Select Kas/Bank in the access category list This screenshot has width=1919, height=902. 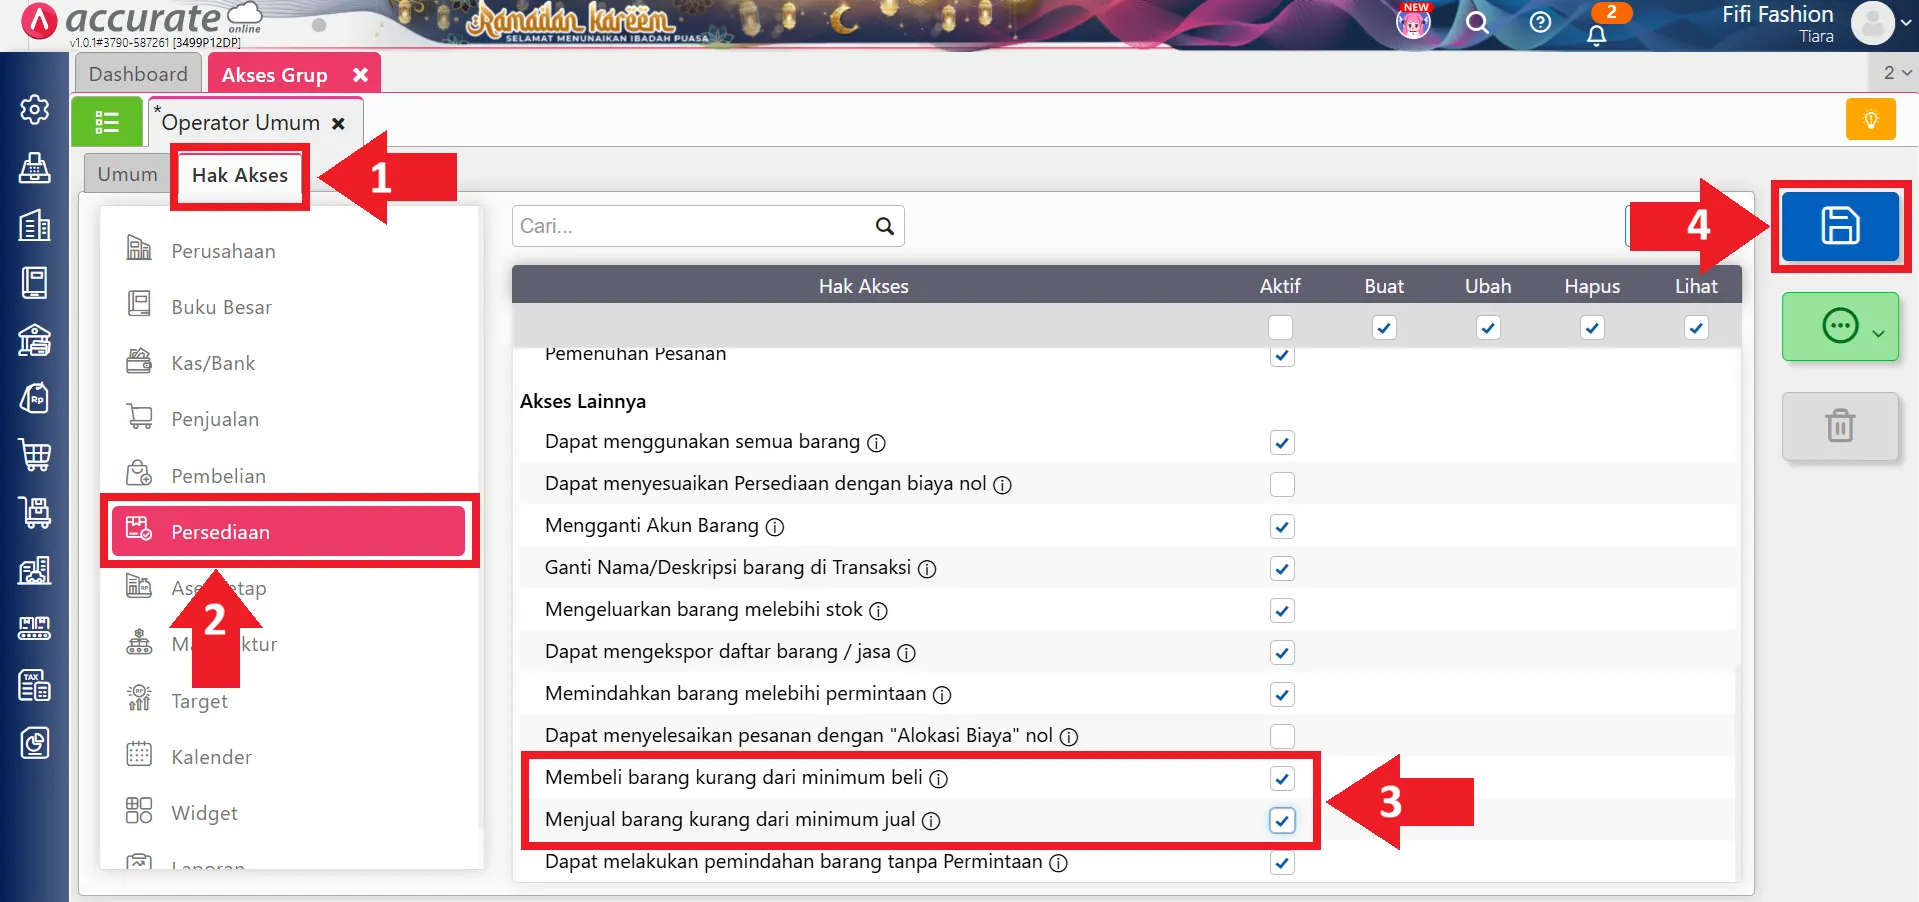click(x=213, y=363)
